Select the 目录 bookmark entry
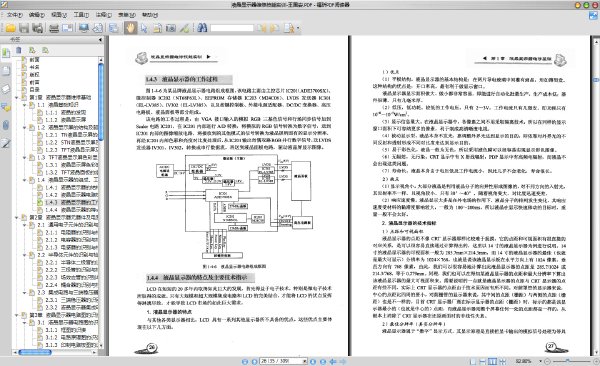The height and width of the screenshot is (366, 600). point(34,90)
